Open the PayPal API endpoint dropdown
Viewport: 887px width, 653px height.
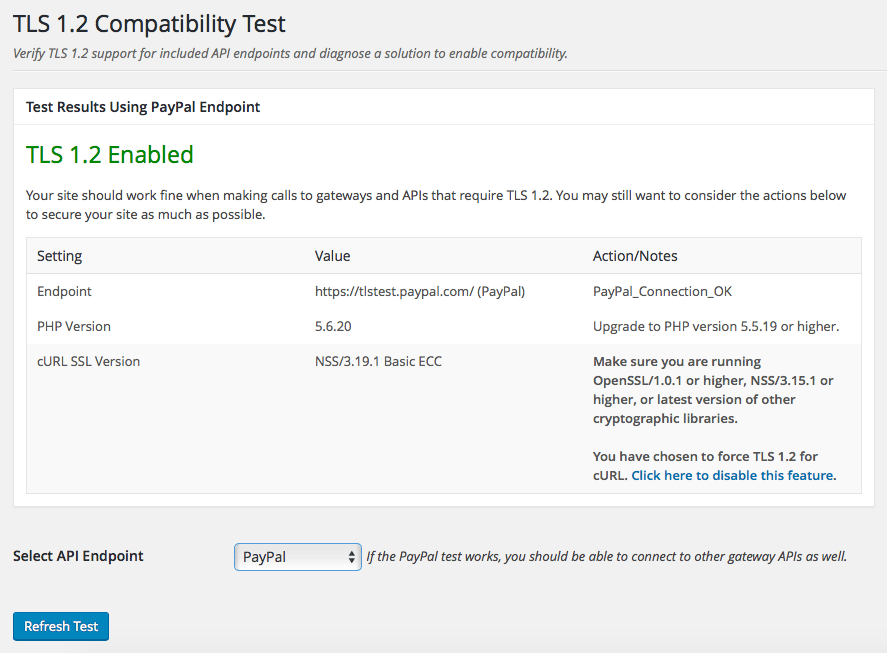click(x=298, y=557)
